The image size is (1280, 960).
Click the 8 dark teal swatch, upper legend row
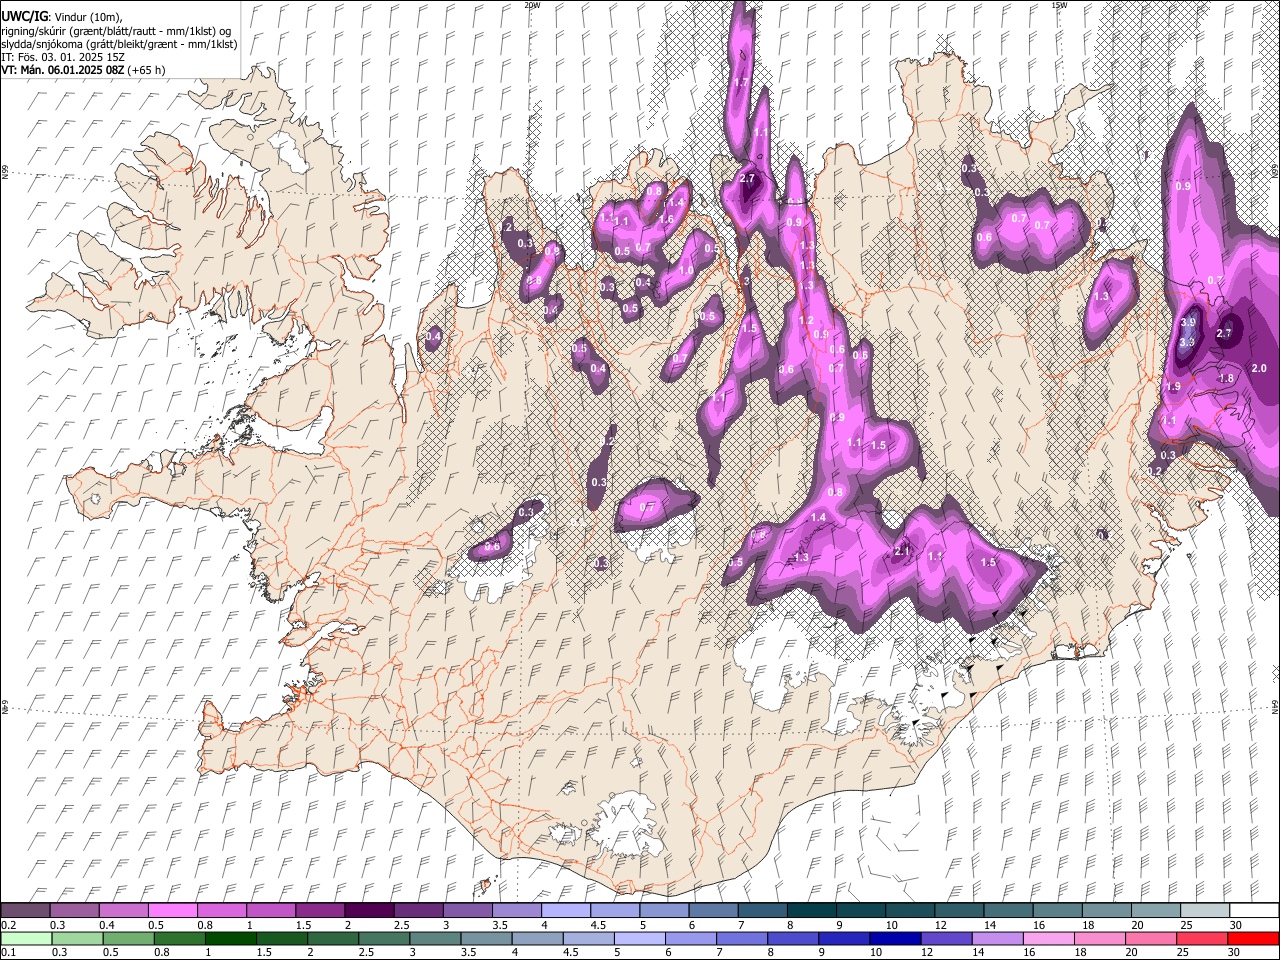click(x=810, y=910)
